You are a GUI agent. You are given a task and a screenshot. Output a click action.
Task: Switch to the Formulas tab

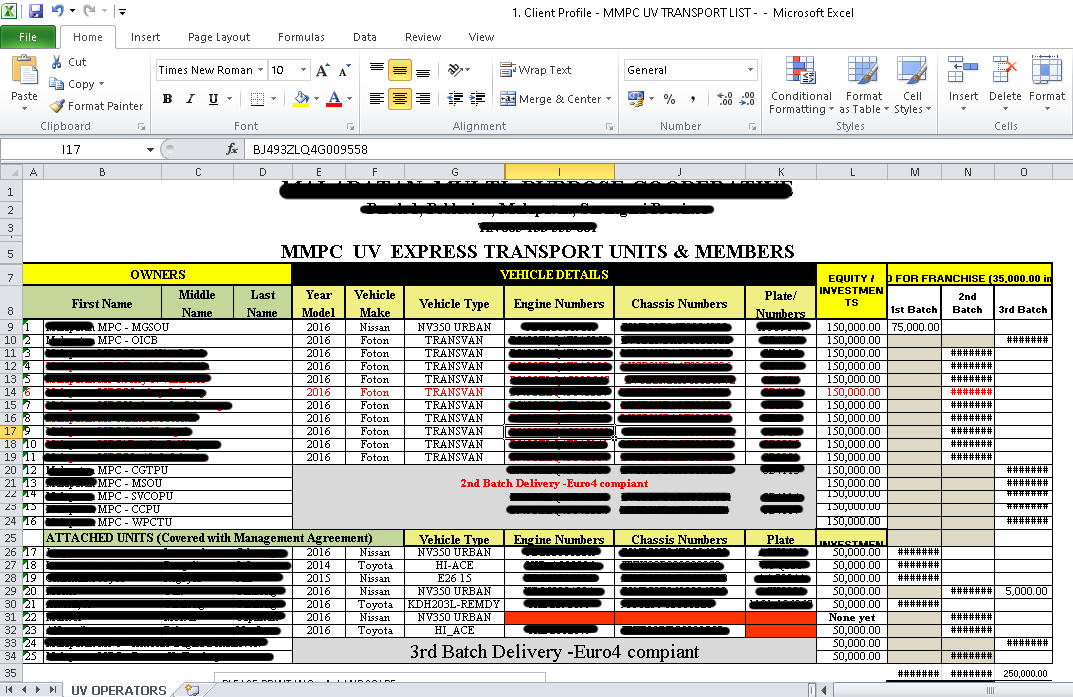tap(301, 37)
